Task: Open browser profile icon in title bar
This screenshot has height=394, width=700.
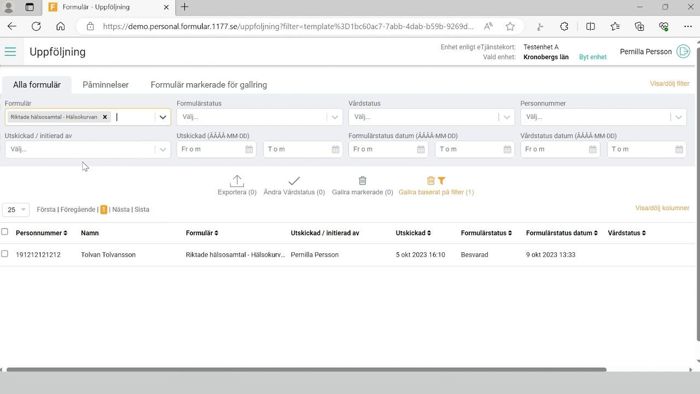Action: tap(8, 7)
